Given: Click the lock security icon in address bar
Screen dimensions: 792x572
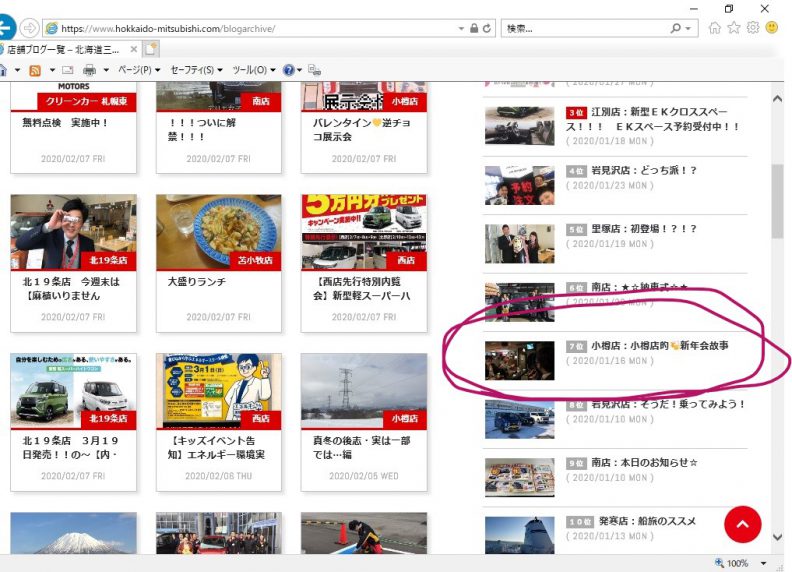Looking at the screenshot, I should [x=474, y=28].
